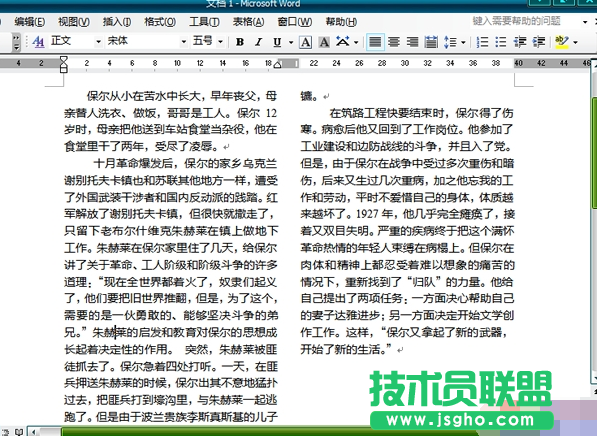Click first-line indent marker on ruler
Image resolution: width=597 pixels, height=436 pixels.
[x=64, y=59]
